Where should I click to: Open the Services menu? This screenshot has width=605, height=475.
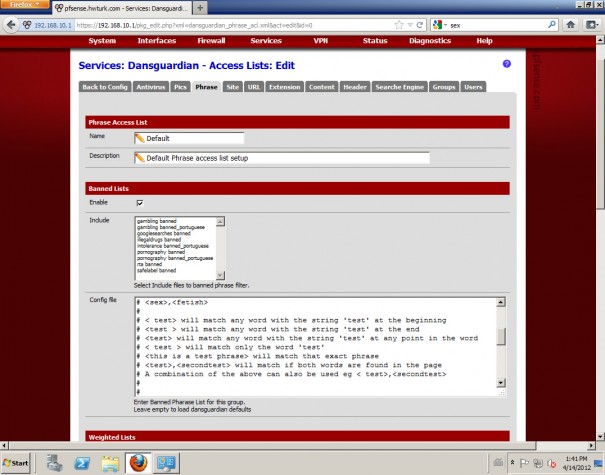[x=266, y=41]
